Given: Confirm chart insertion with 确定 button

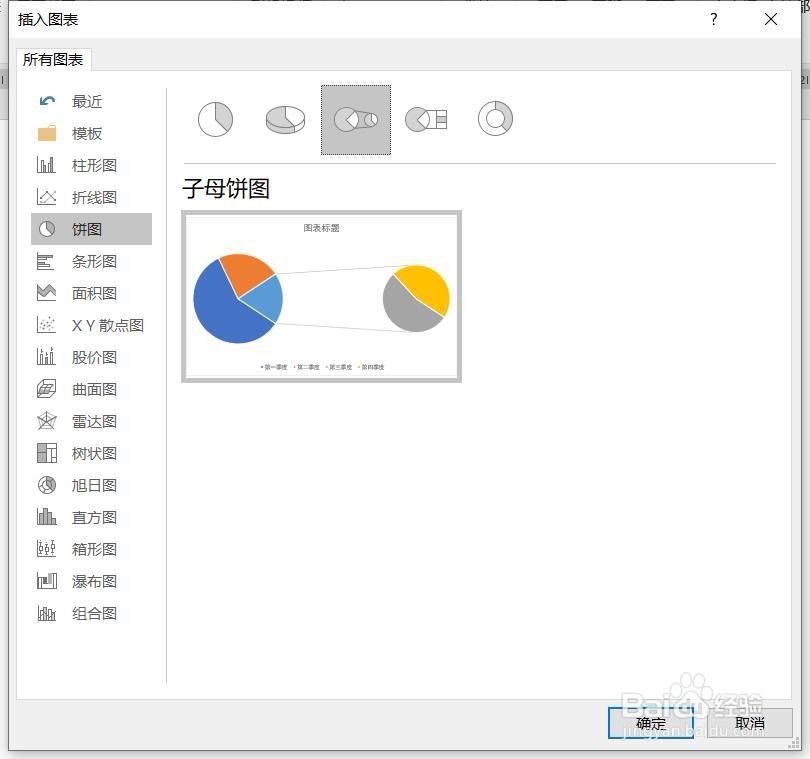Looking at the screenshot, I should [x=652, y=724].
